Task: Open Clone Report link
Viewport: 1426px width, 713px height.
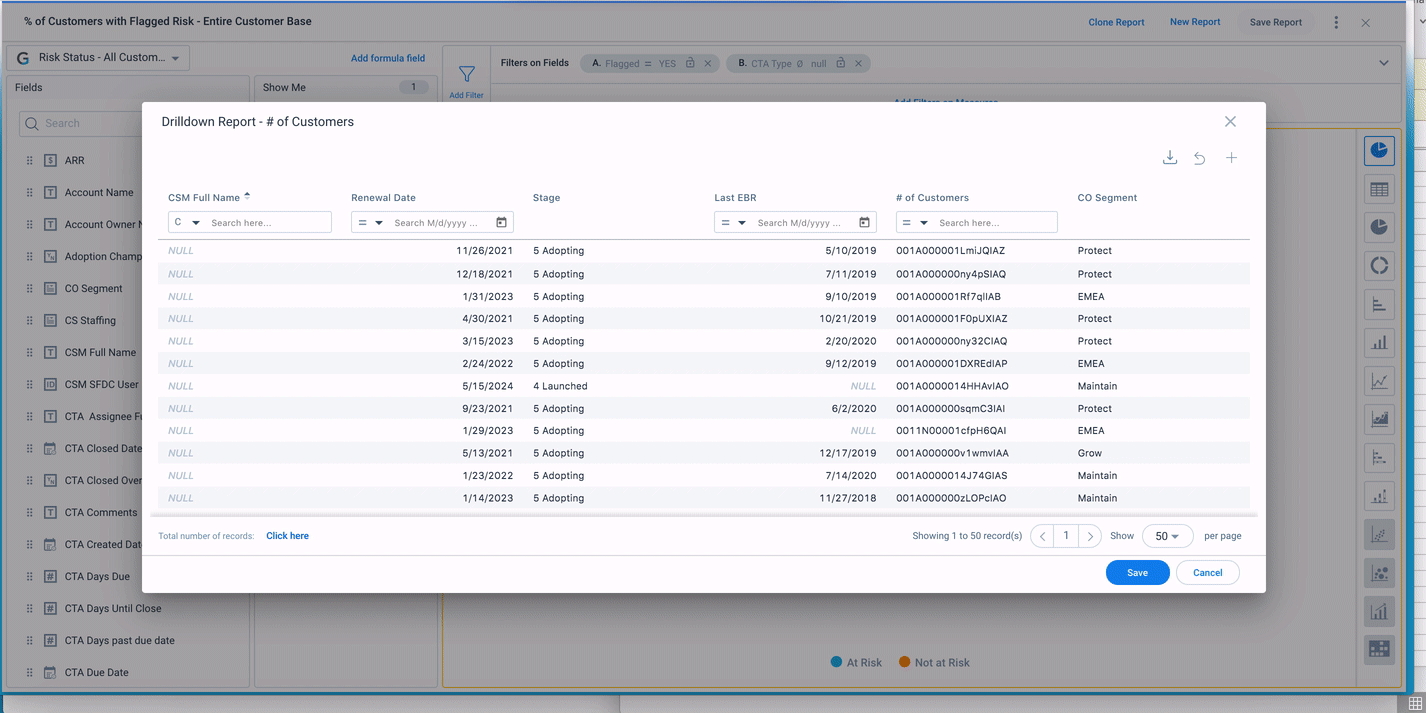Action: point(1116,22)
